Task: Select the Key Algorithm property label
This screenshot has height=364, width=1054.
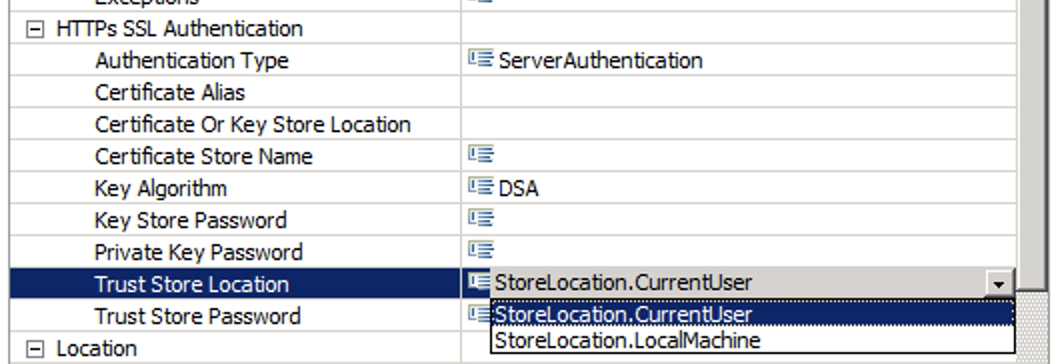Action: tap(161, 189)
